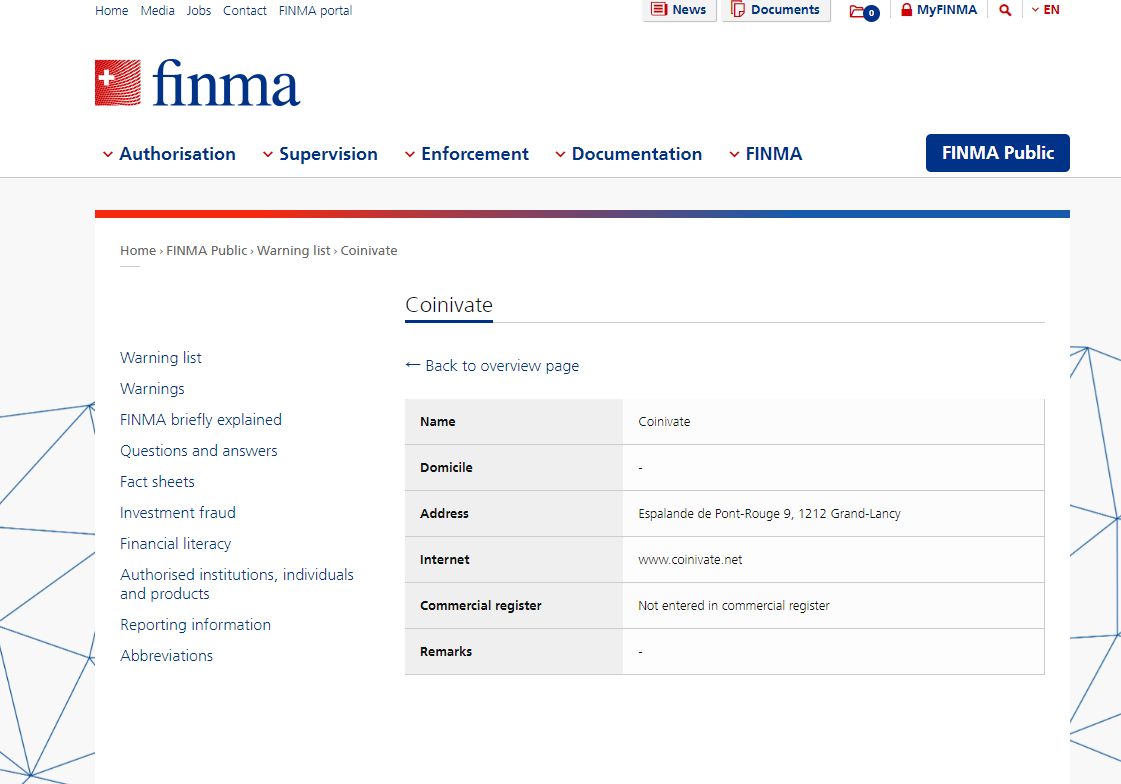Open MyFINMA login
1121x784 pixels.
pos(939,10)
